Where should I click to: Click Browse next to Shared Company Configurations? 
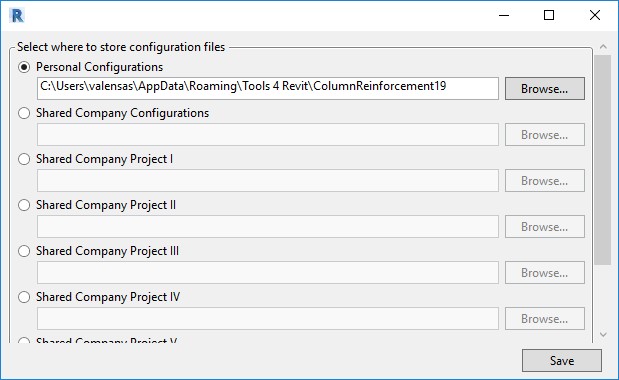coord(545,135)
